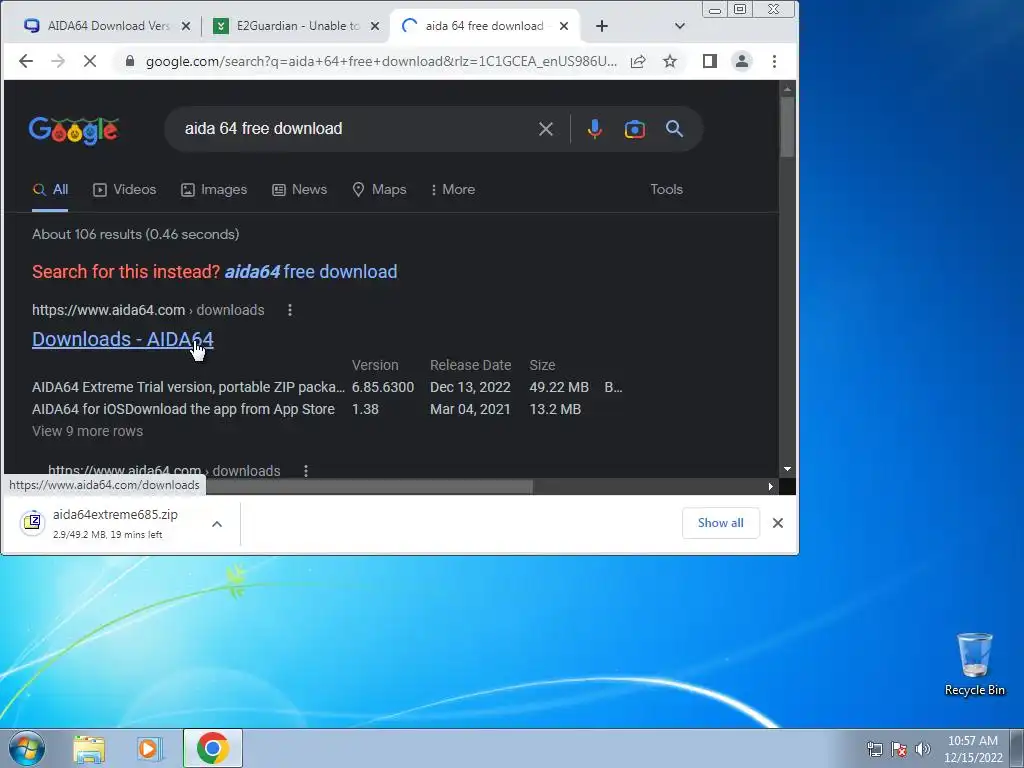Open a new tab

click(x=601, y=26)
